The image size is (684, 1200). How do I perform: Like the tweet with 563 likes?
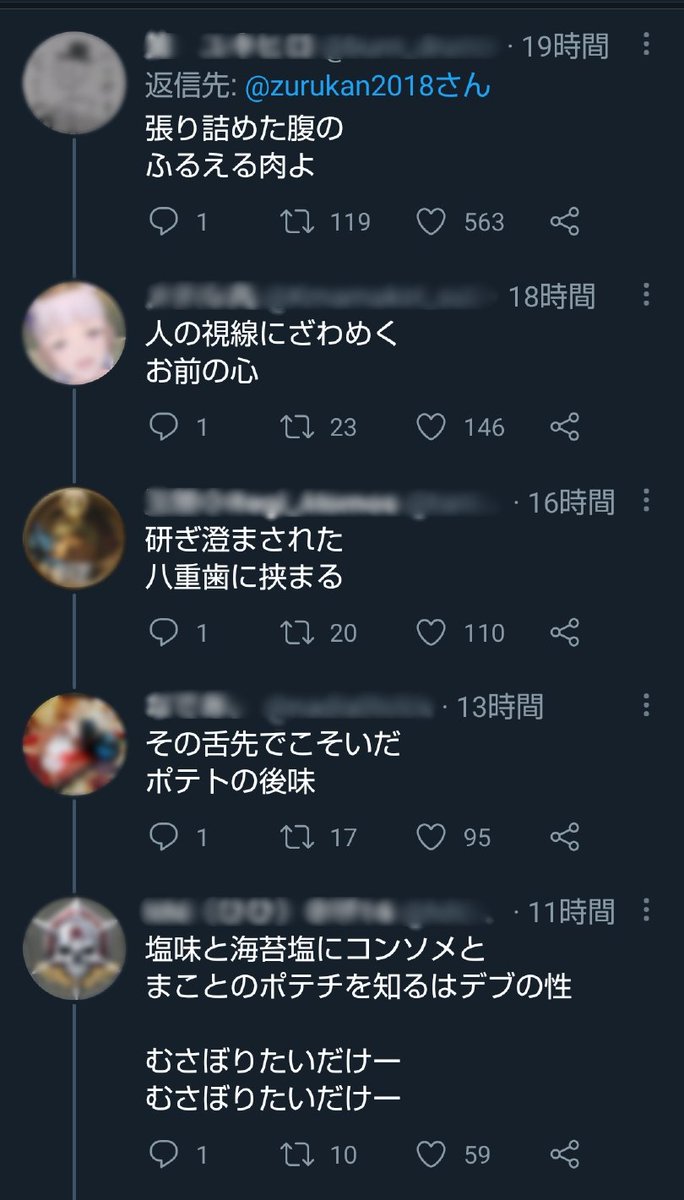(x=431, y=222)
